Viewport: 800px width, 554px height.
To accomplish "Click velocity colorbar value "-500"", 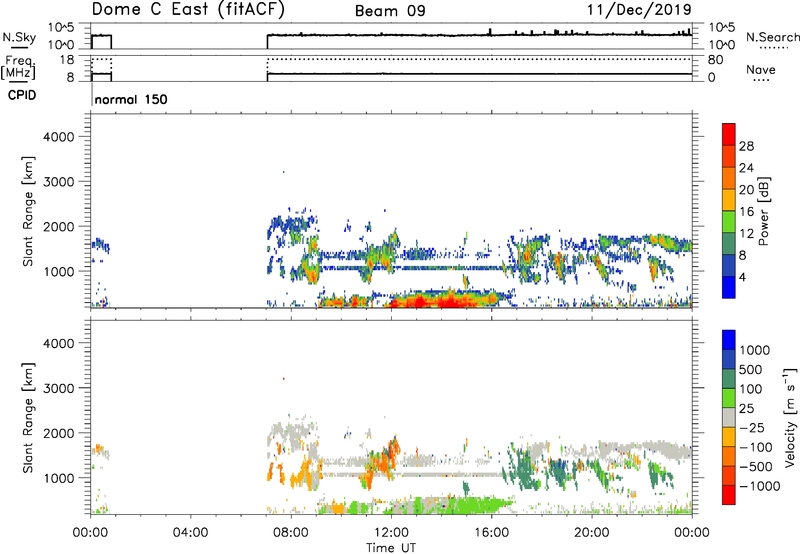I will pyautogui.click(x=756, y=467).
